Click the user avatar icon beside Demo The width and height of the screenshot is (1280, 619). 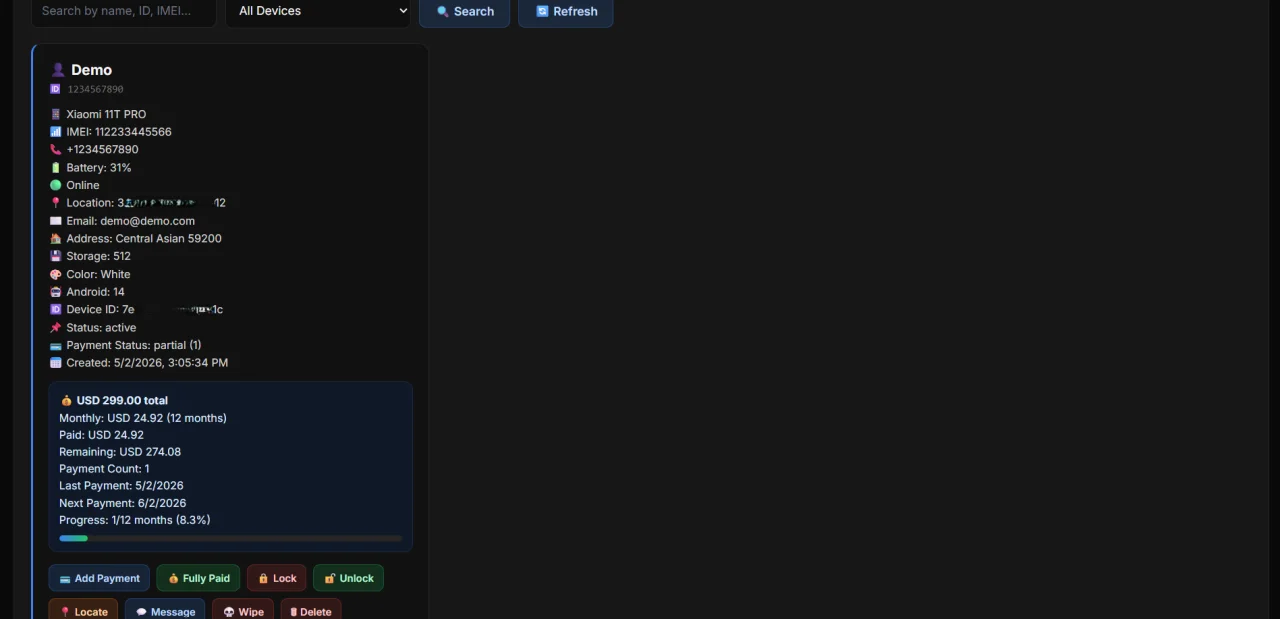pyautogui.click(x=58, y=70)
